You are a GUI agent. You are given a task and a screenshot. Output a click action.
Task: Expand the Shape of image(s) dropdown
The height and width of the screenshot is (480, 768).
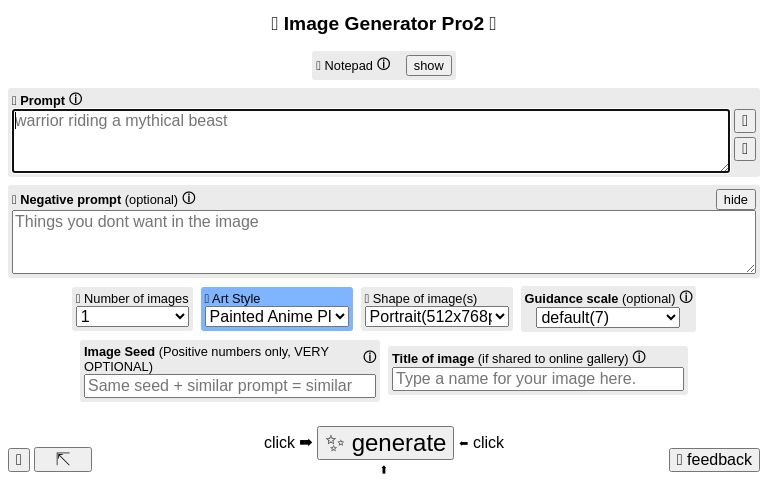tap(436, 316)
